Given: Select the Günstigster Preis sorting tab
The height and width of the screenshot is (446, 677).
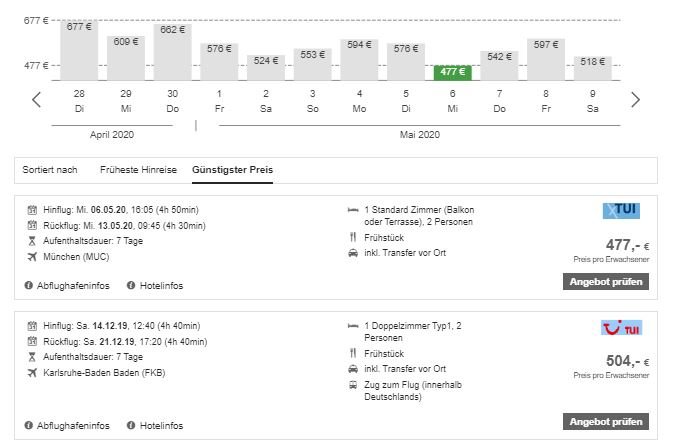Looking at the screenshot, I should 232,169.
